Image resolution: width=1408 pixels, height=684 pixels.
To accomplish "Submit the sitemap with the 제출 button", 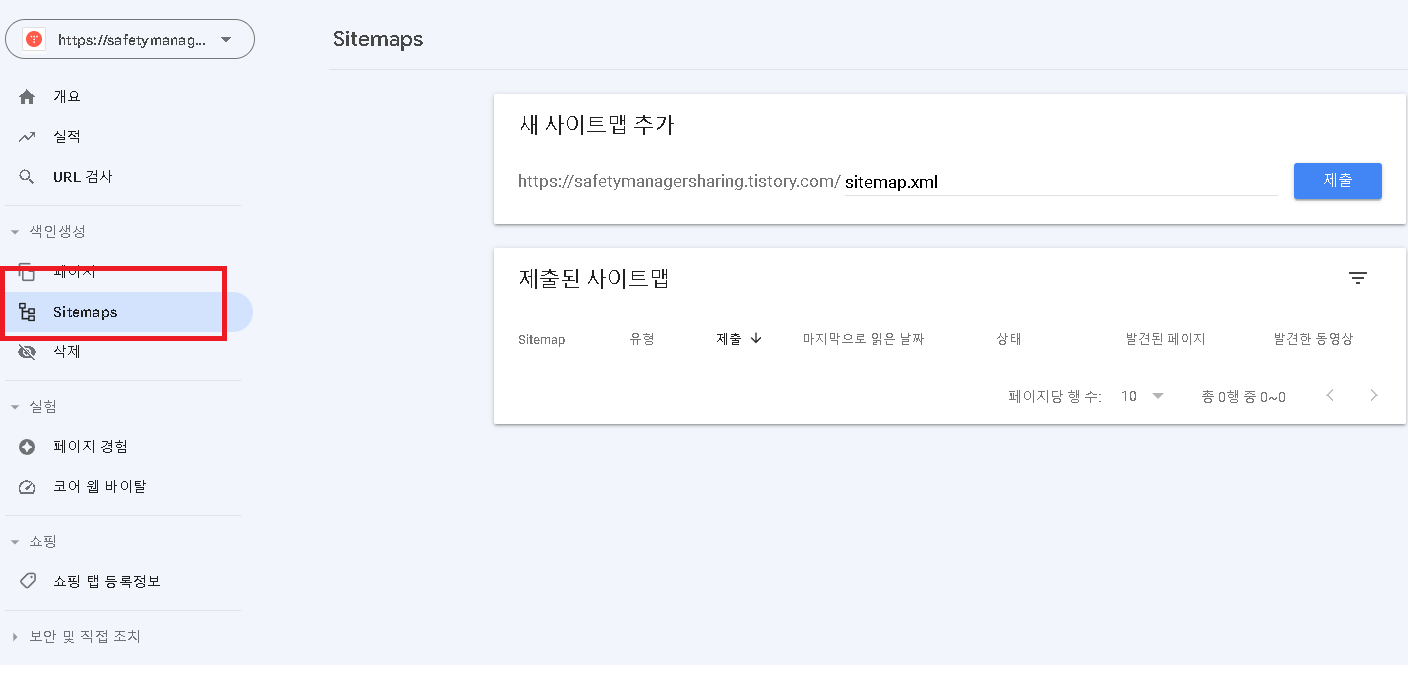I will coord(1337,181).
